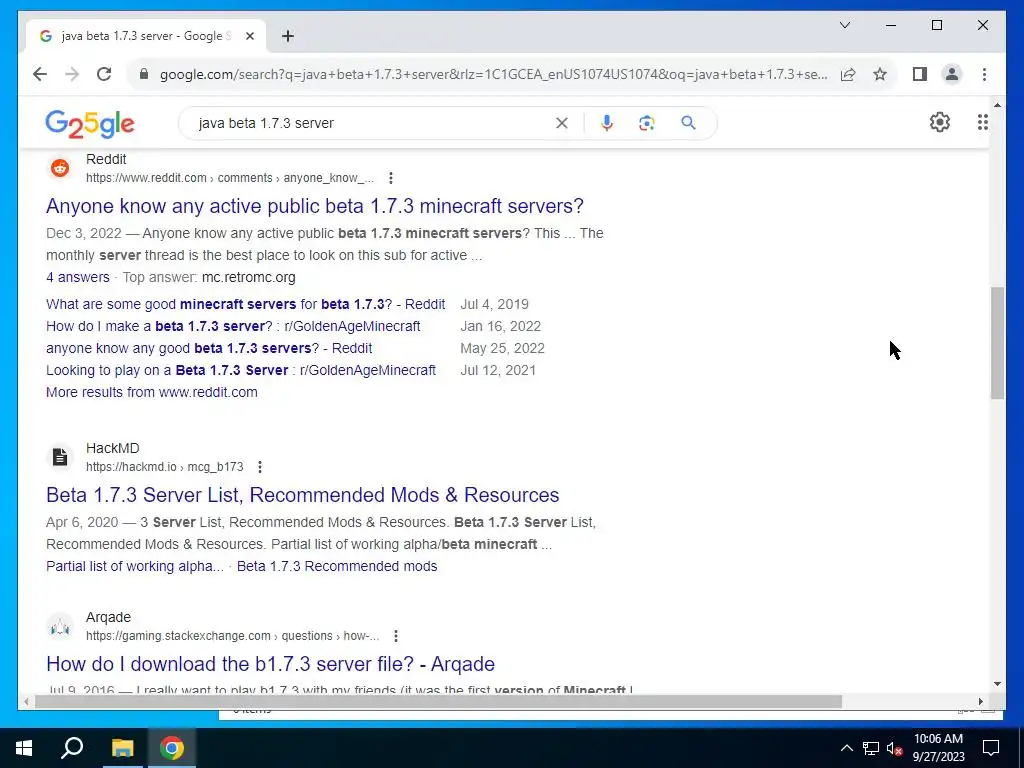1024x768 pixels.
Task: Share this page using the share icon
Action: 848,74
